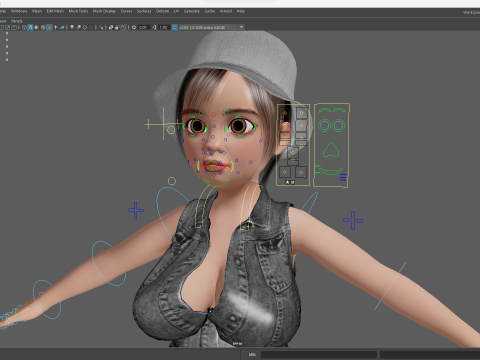Select the green eyebrows control in face panel

click(332, 110)
